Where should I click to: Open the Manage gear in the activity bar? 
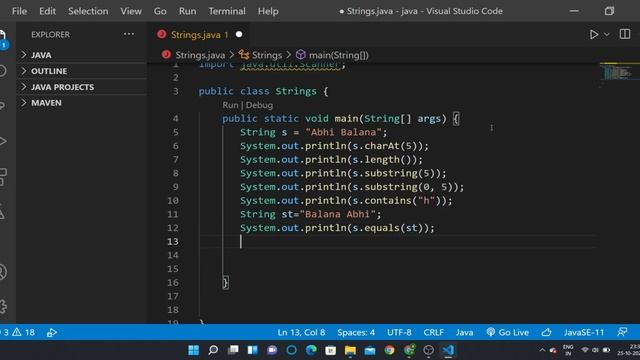coord(3,306)
